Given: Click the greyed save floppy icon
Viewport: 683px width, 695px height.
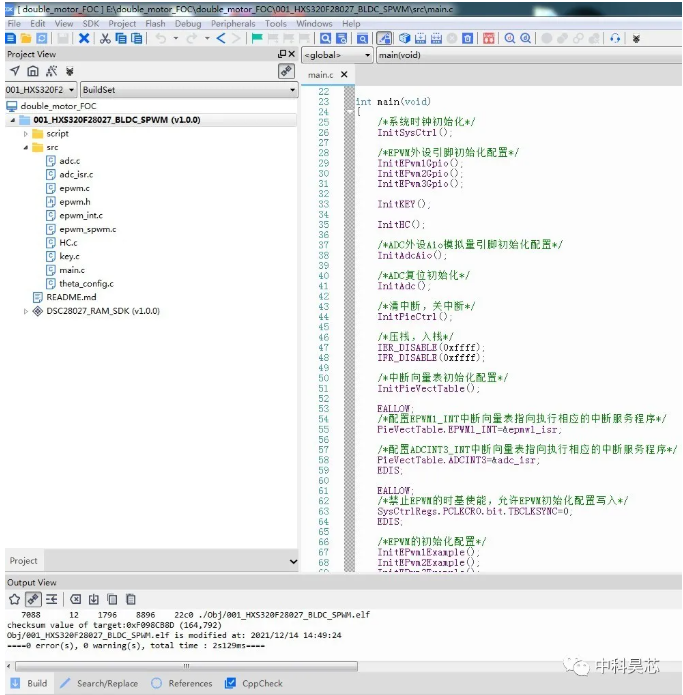Looking at the screenshot, I should (x=63, y=39).
